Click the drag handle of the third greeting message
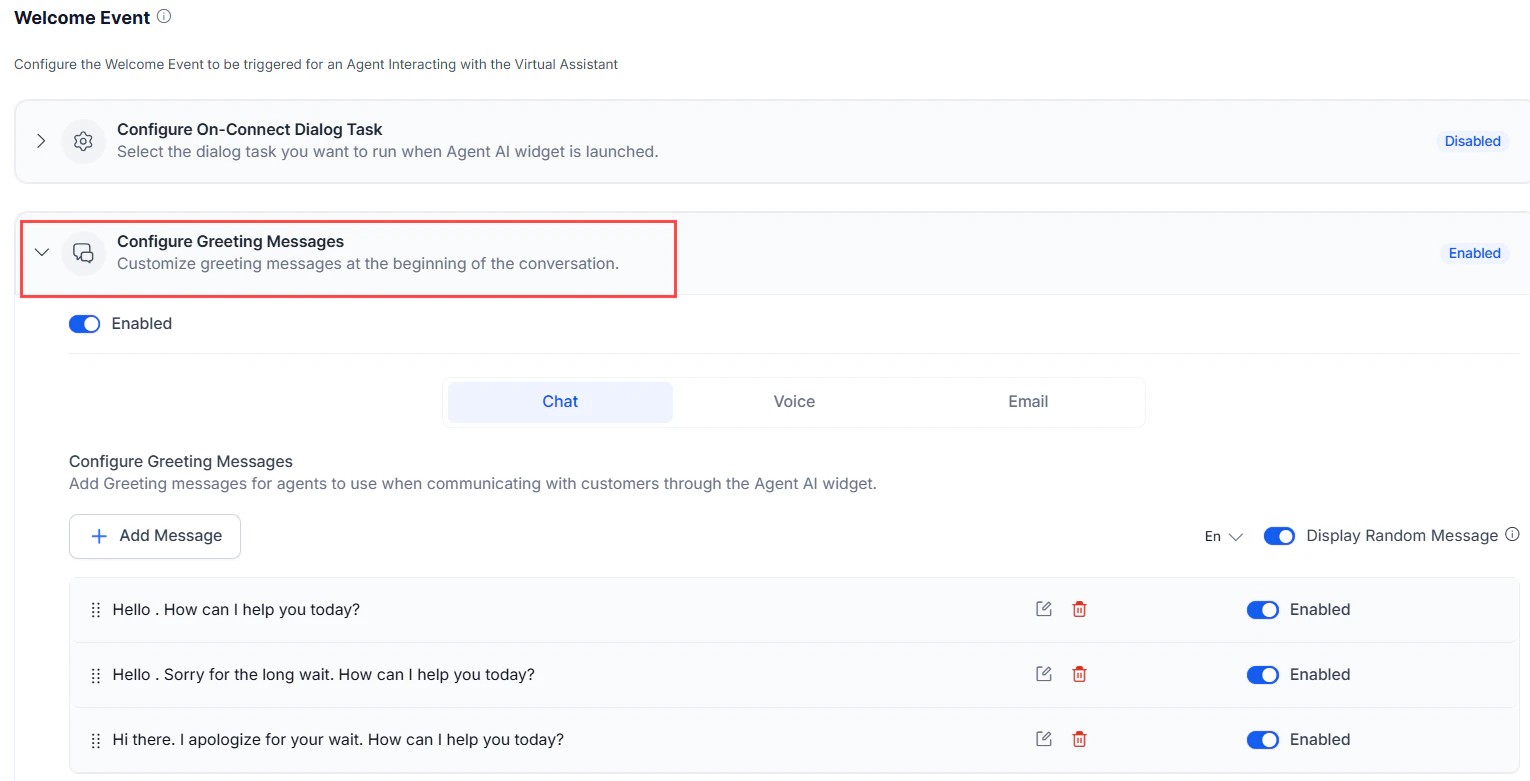 coord(95,739)
